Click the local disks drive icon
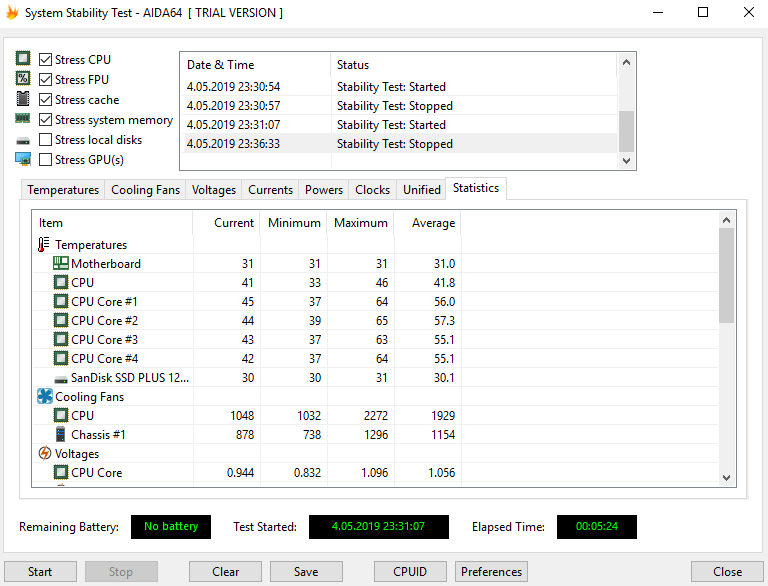The image size is (768, 586). [x=23, y=141]
